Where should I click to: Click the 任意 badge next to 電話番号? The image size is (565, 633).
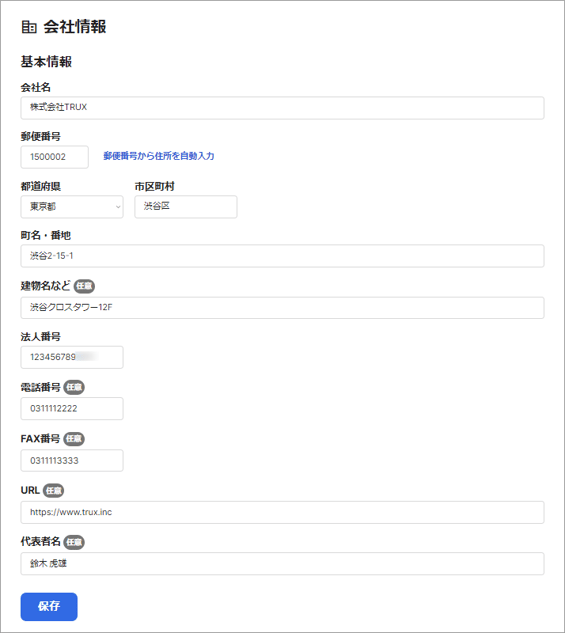(74, 388)
